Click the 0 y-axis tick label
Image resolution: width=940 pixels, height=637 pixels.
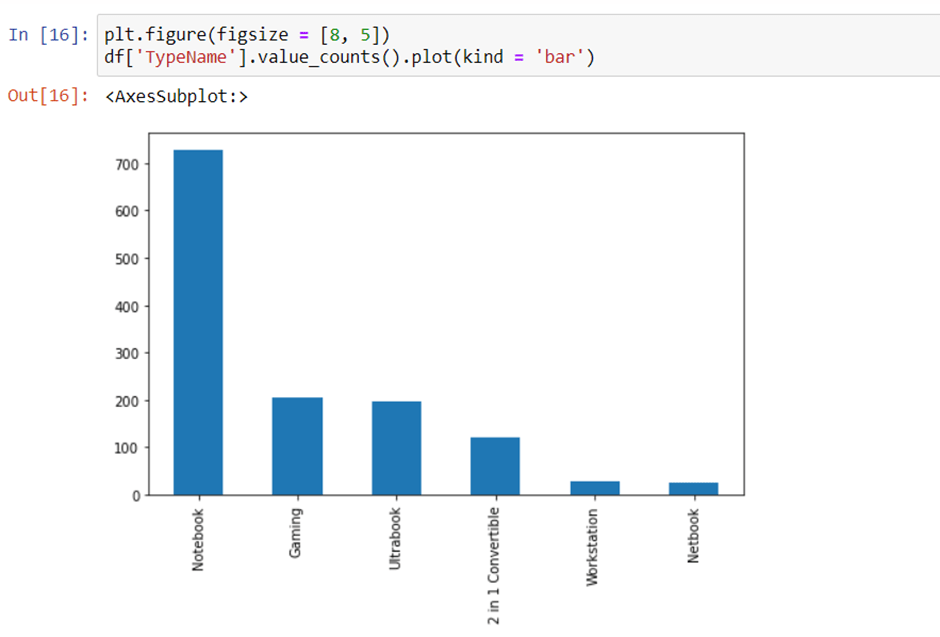136,496
